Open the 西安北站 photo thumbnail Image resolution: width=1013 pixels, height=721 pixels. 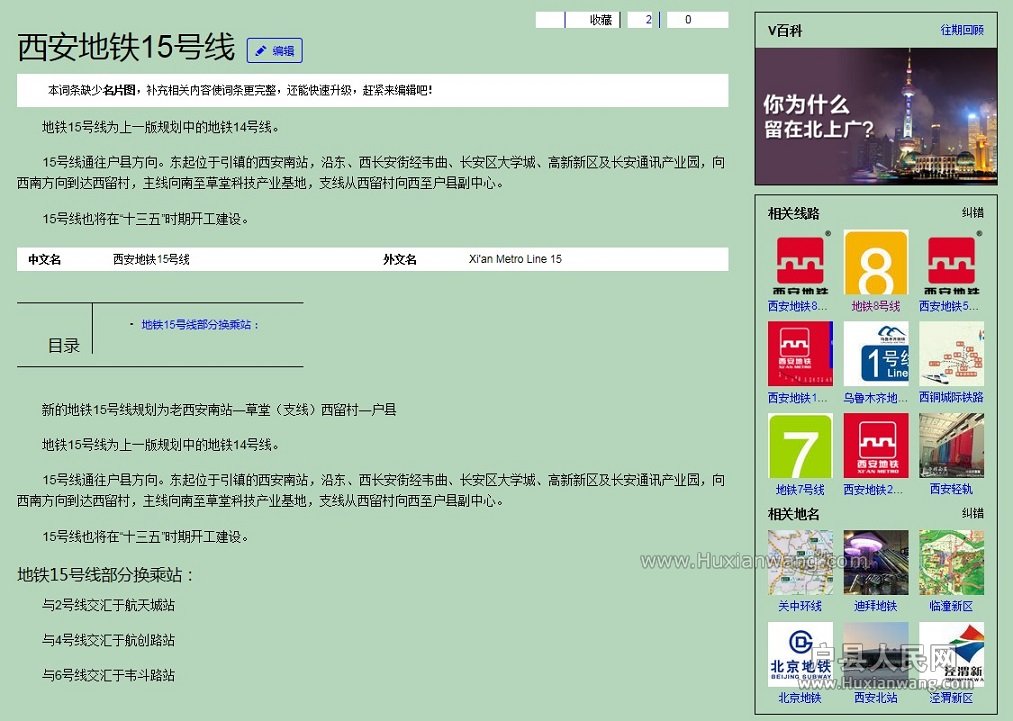click(x=875, y=654)
